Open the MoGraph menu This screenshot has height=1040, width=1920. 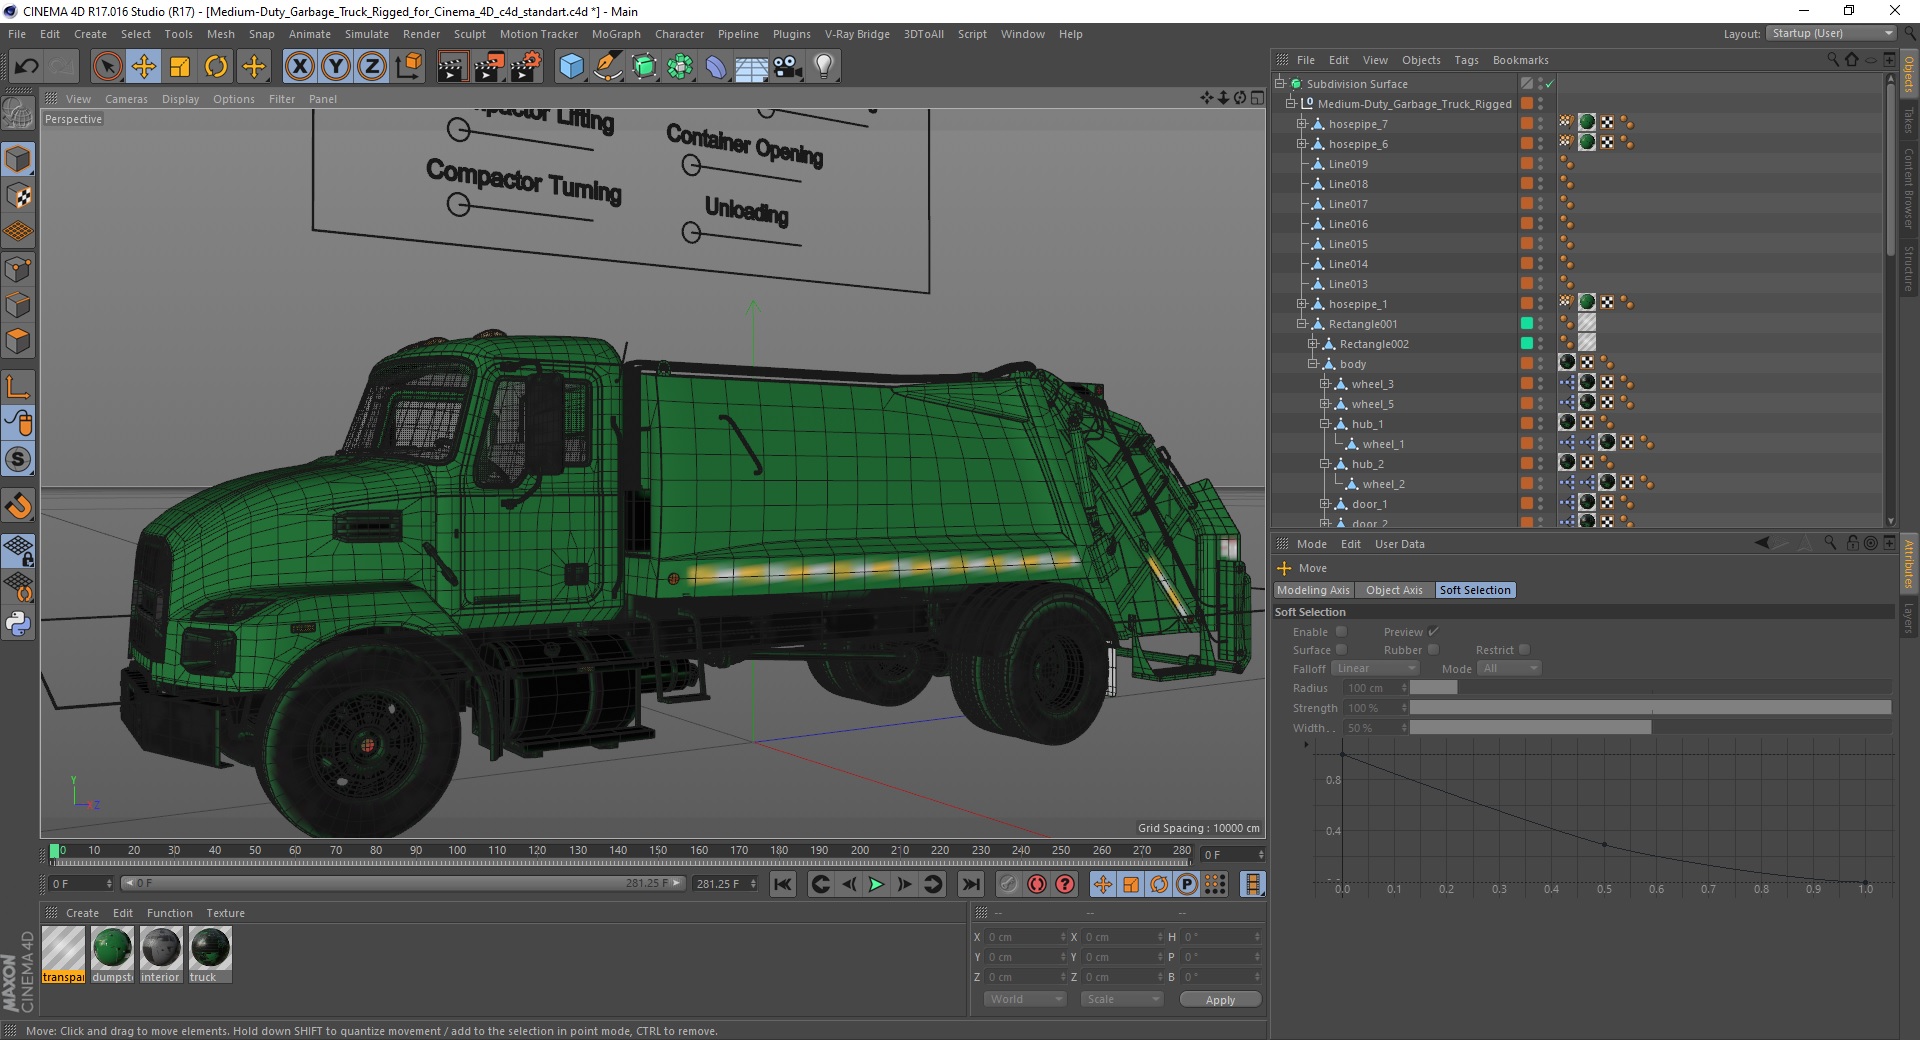(616, 34)
